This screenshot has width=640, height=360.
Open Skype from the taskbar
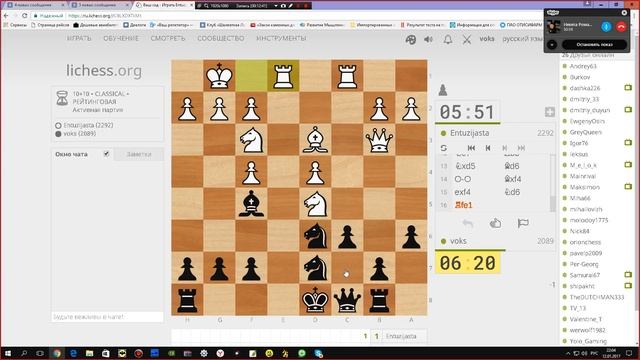click(x=318, y=353)
